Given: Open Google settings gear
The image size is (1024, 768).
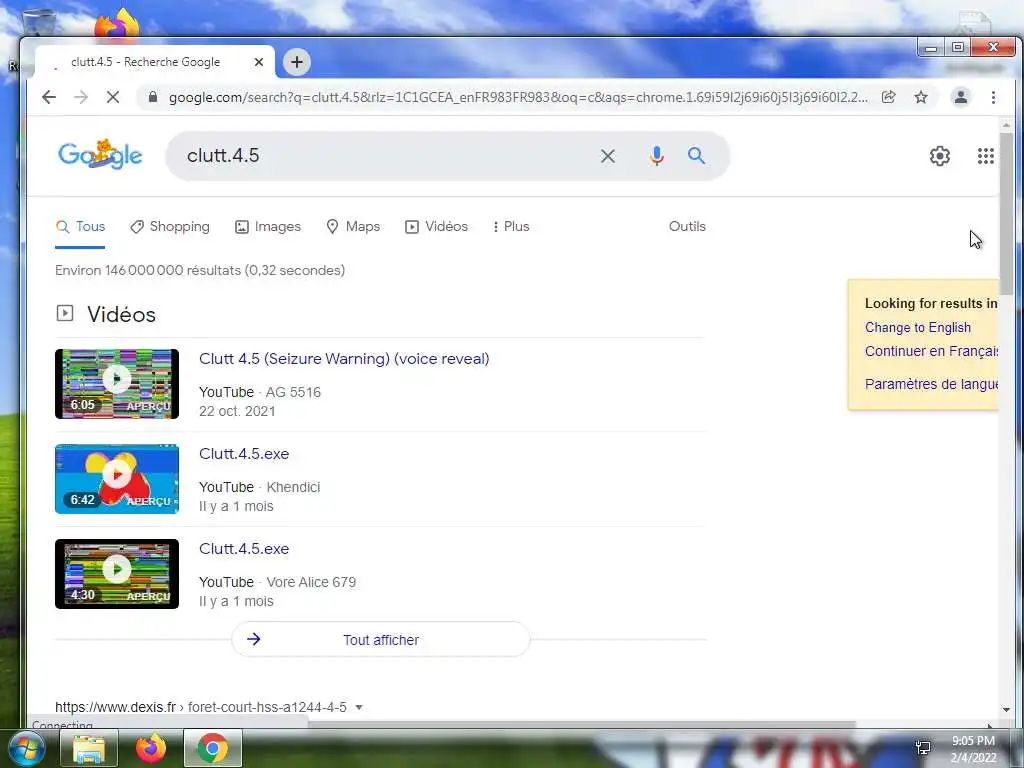Looking at the screenshot, I should click(940, 155).
